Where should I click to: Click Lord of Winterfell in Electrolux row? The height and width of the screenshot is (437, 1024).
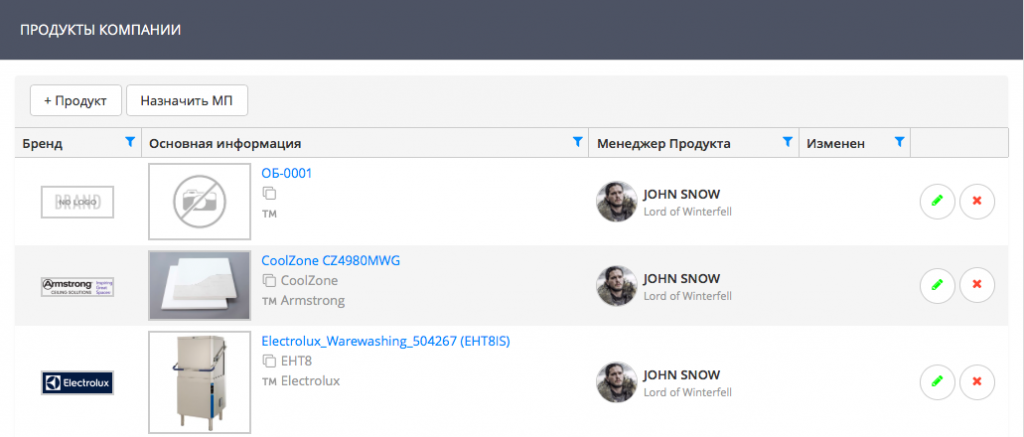pyautogui.click(x=688, y=393)
